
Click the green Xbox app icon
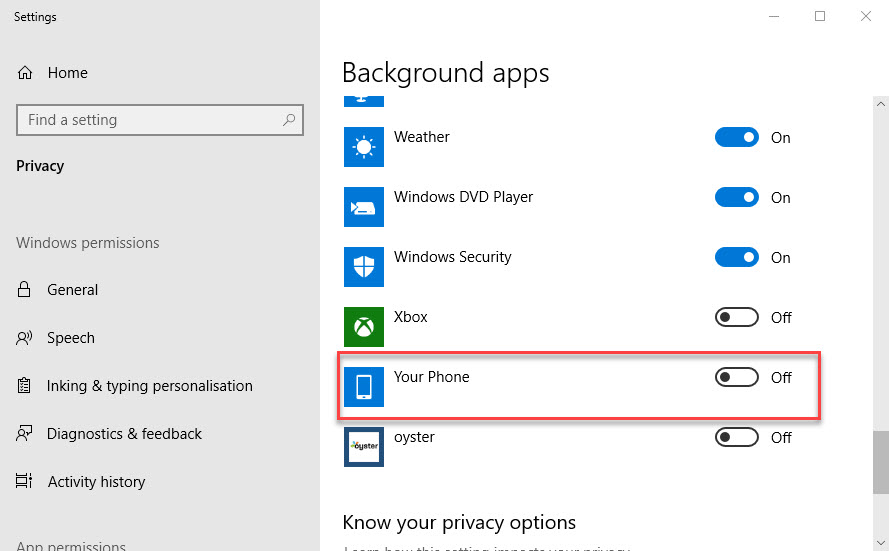pos(363,327)
